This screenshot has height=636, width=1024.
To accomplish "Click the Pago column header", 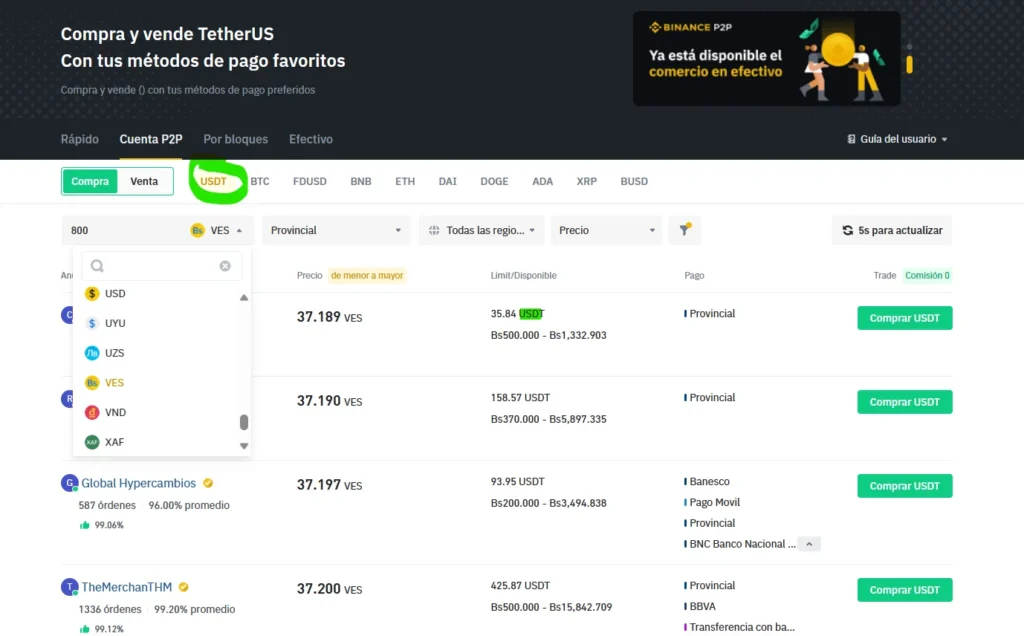I will pos(694,276).
